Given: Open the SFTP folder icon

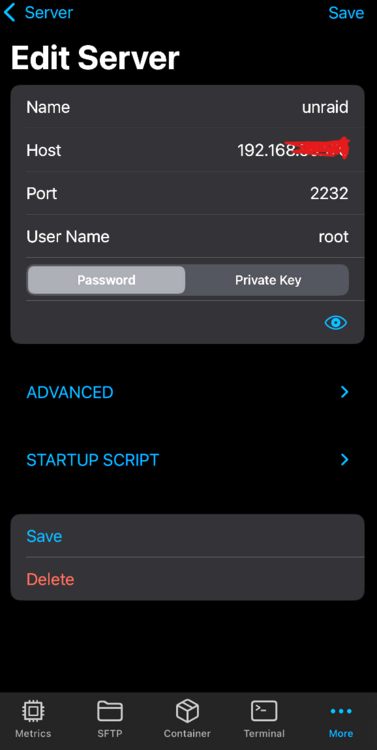Looking at the screenshot, I should (110, 711).
